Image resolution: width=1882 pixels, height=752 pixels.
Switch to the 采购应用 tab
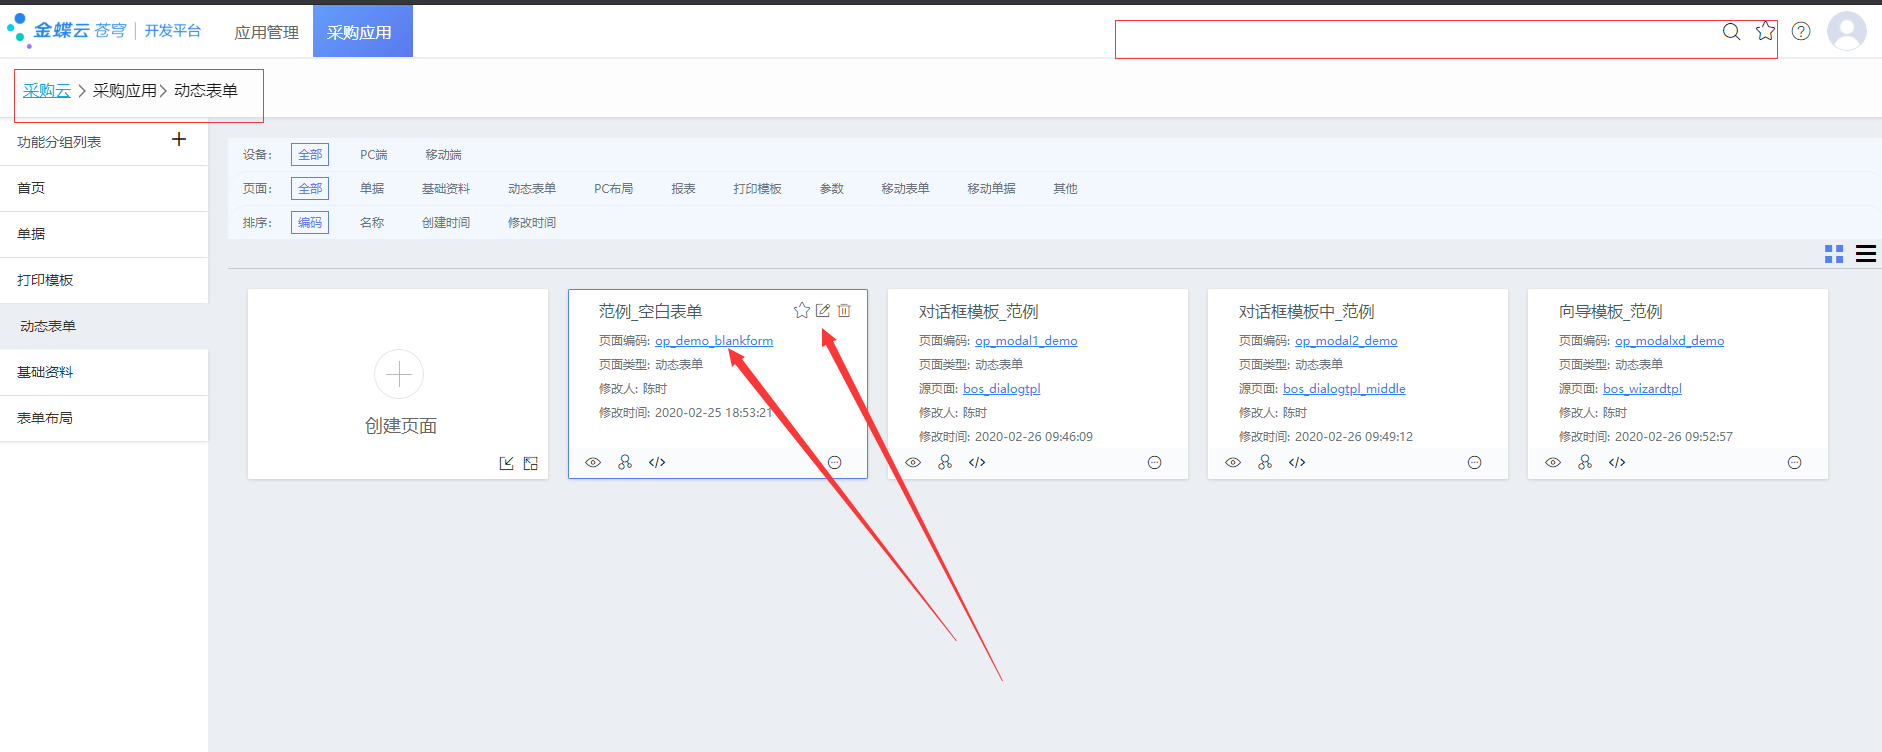coord(362,31)
